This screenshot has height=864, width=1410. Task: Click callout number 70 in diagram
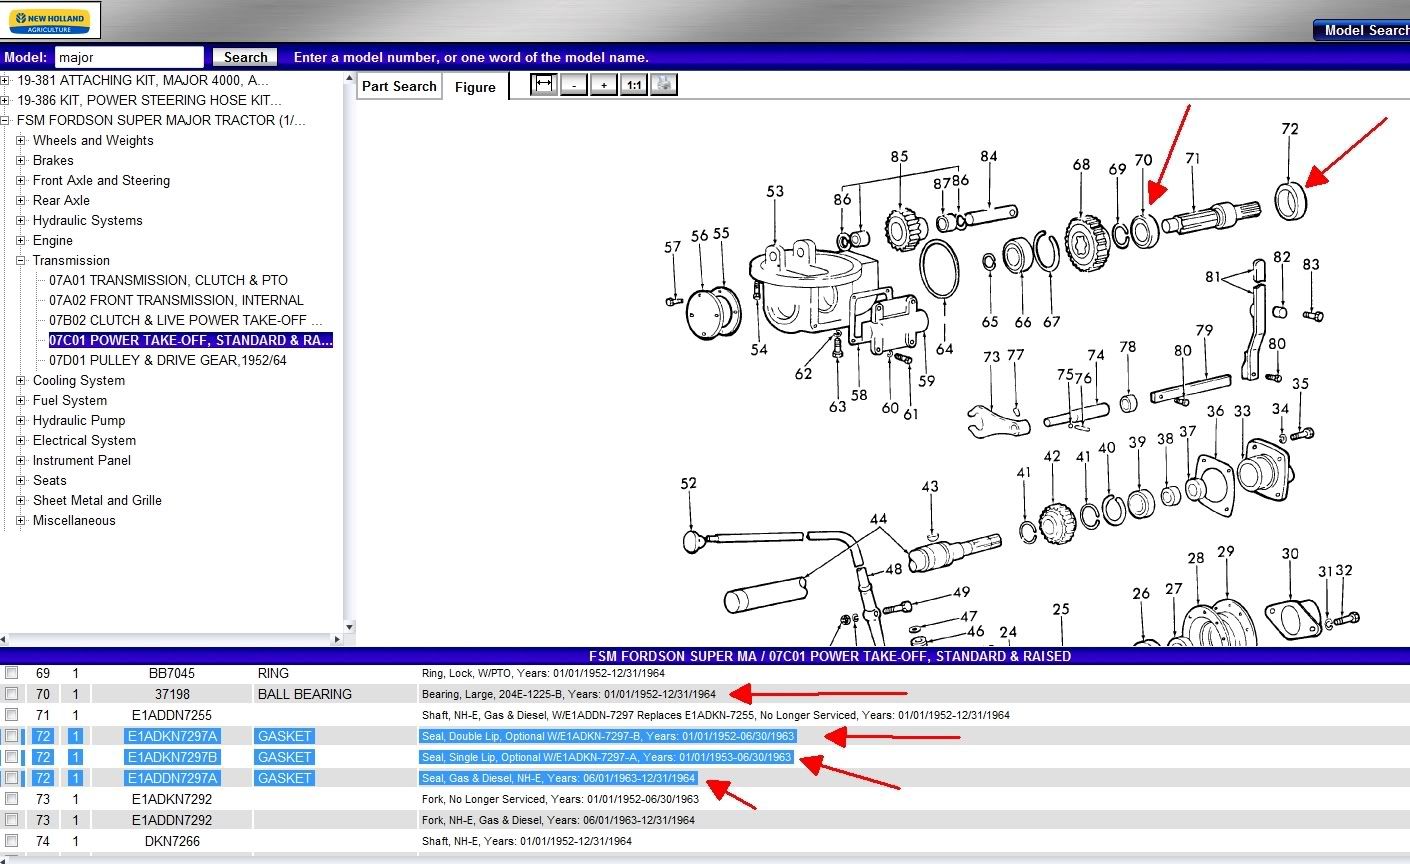click(x=1143, y=160)
